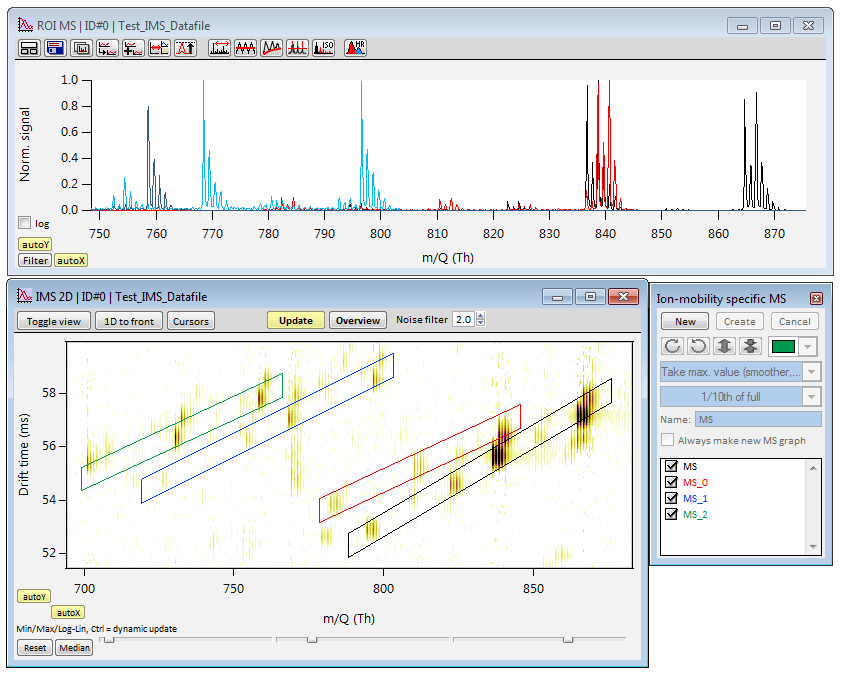
Task: Click the blue floppy-disk save icon
Action: click(55, 48)
